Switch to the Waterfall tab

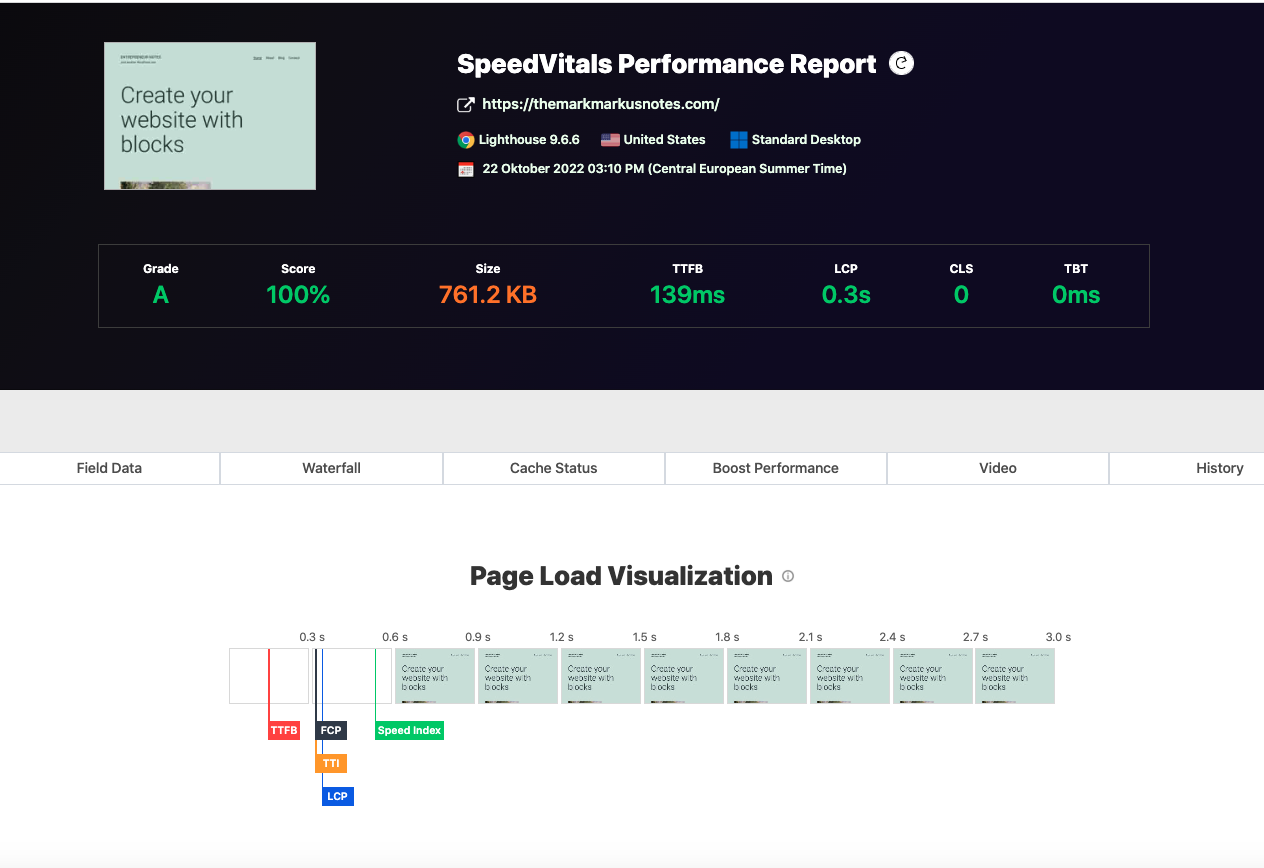point(331,468)
